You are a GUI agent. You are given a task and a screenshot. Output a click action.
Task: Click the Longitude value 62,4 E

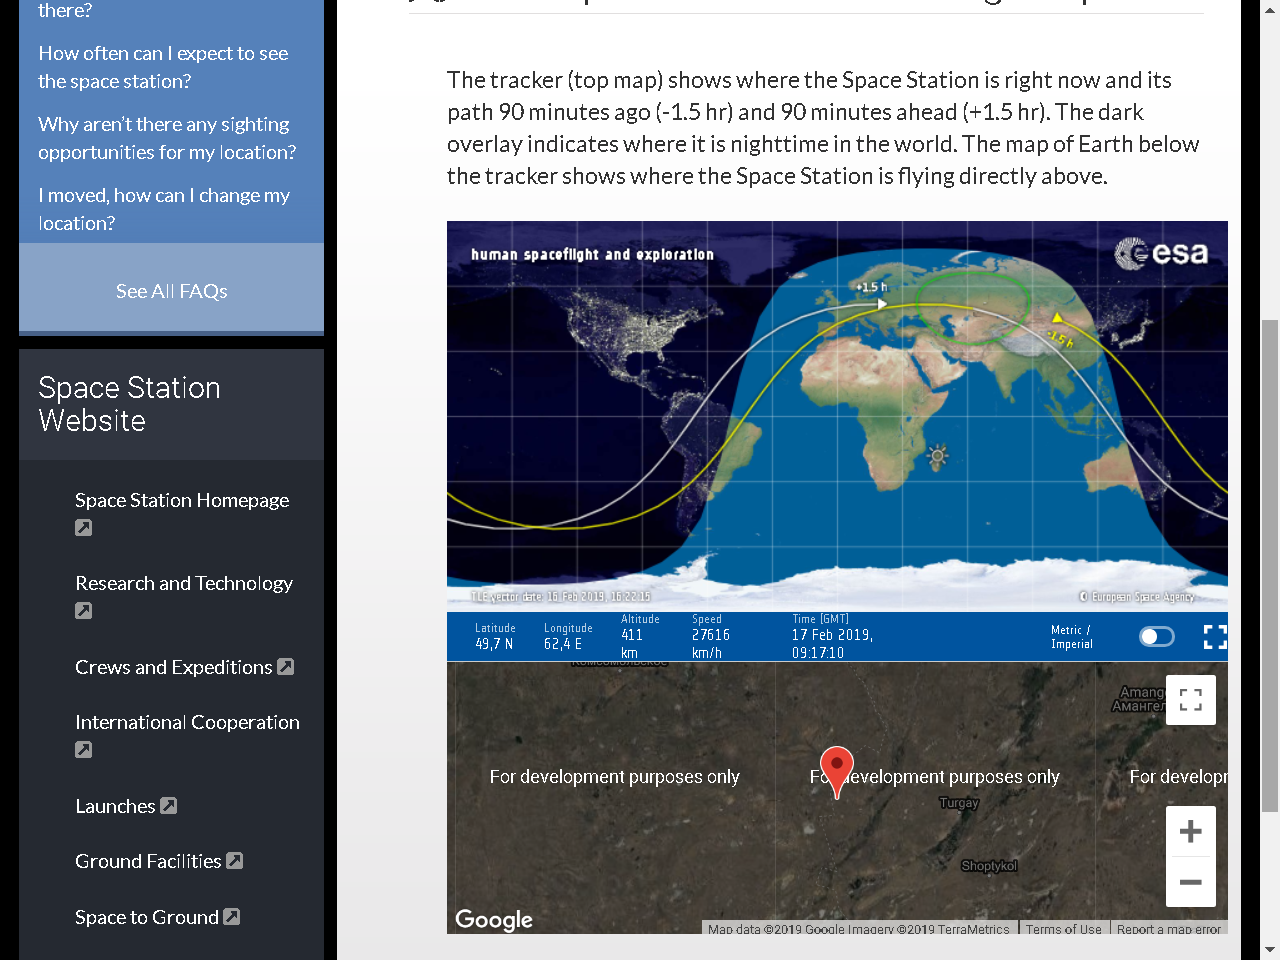(563, 644)
